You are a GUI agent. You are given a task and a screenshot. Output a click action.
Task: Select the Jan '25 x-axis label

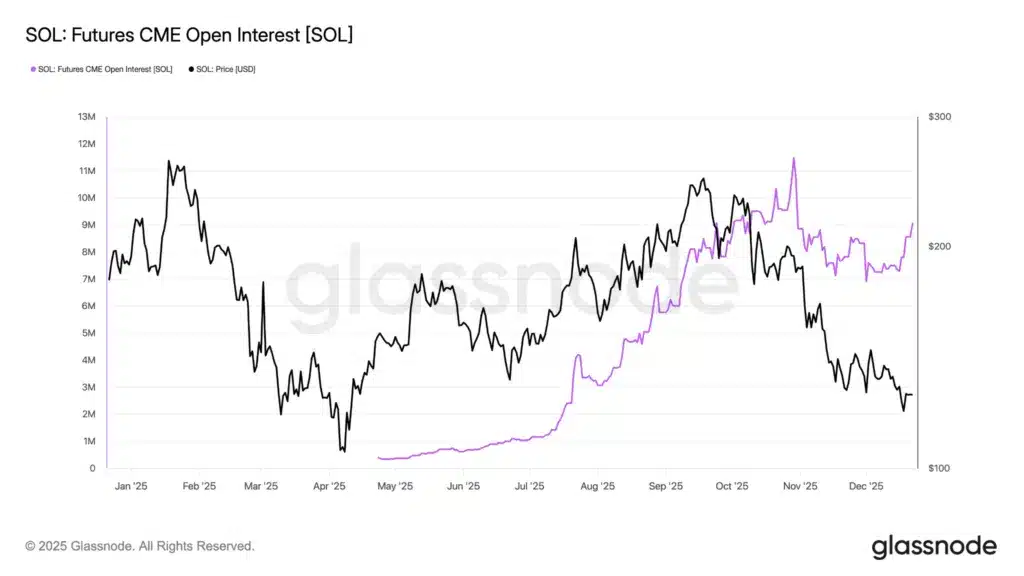click(x=131, y=487)
